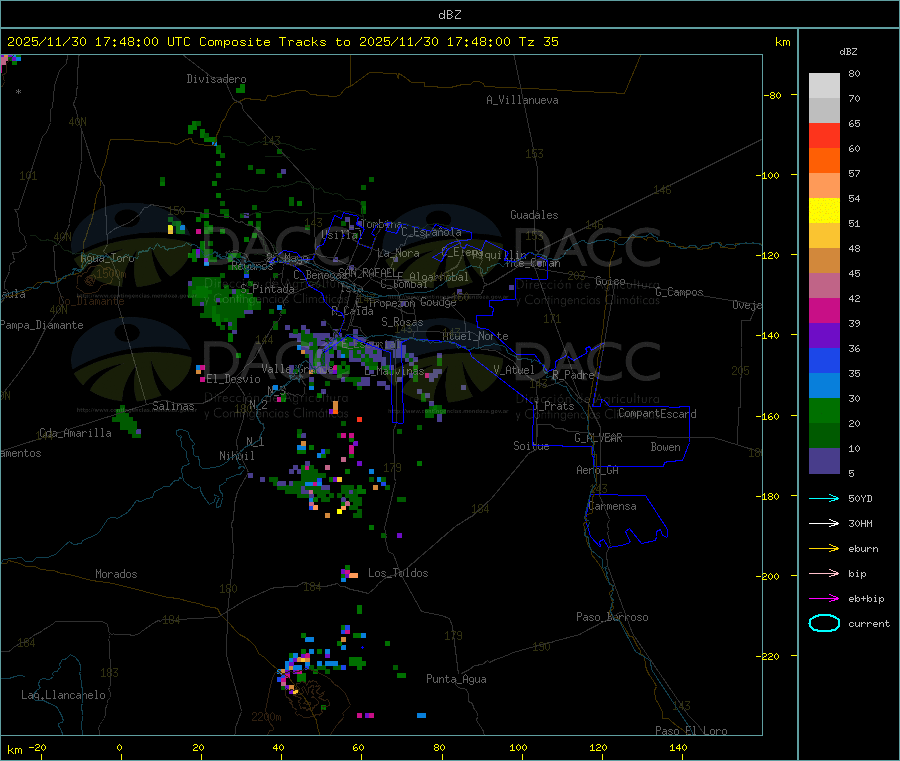This screenshot has width=900, height=761.
Task: Click the 0 km horizontal axis tick
Action: tap(119, 747)
